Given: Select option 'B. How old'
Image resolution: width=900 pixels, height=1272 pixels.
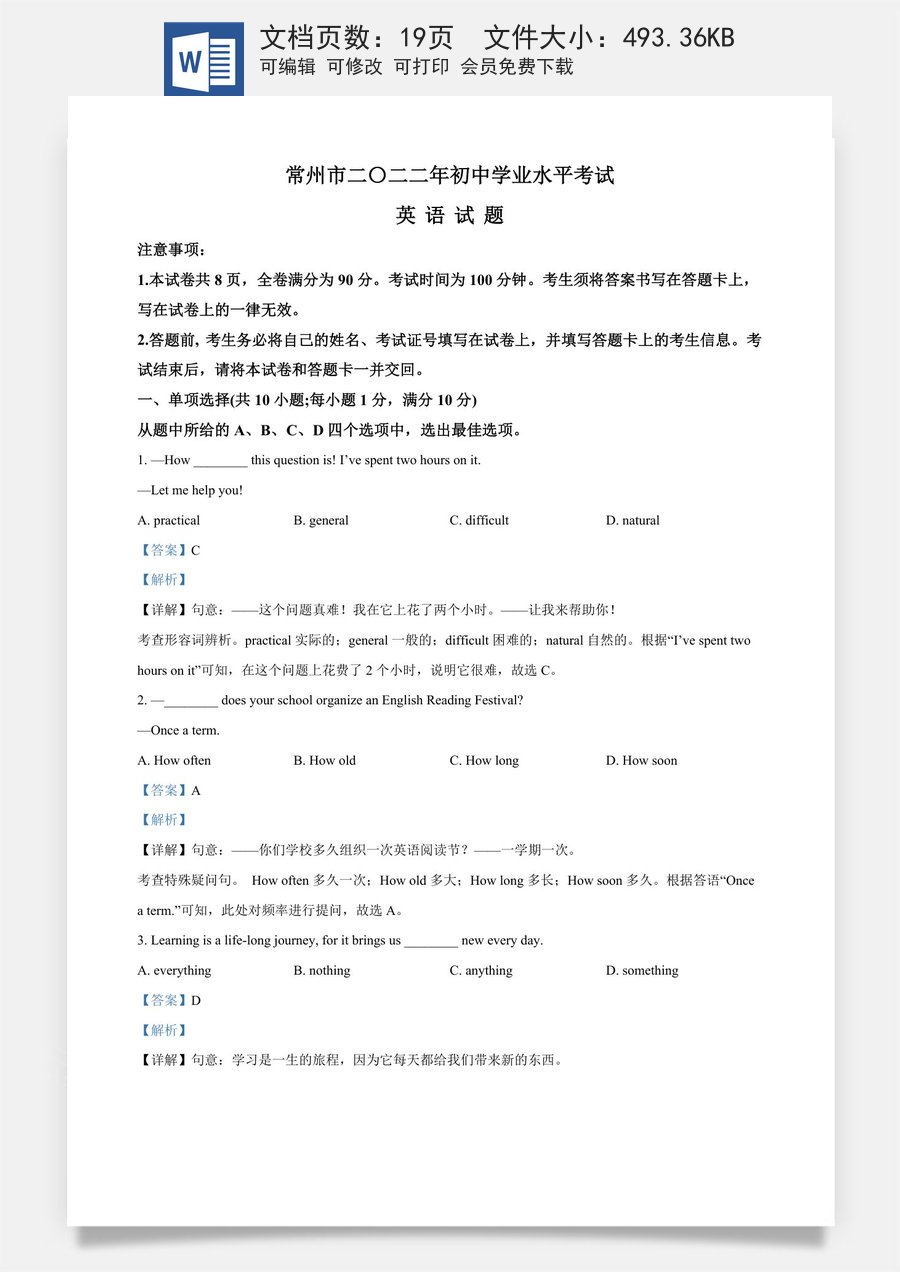Looking at the screenshot, I should pos(324,760).
